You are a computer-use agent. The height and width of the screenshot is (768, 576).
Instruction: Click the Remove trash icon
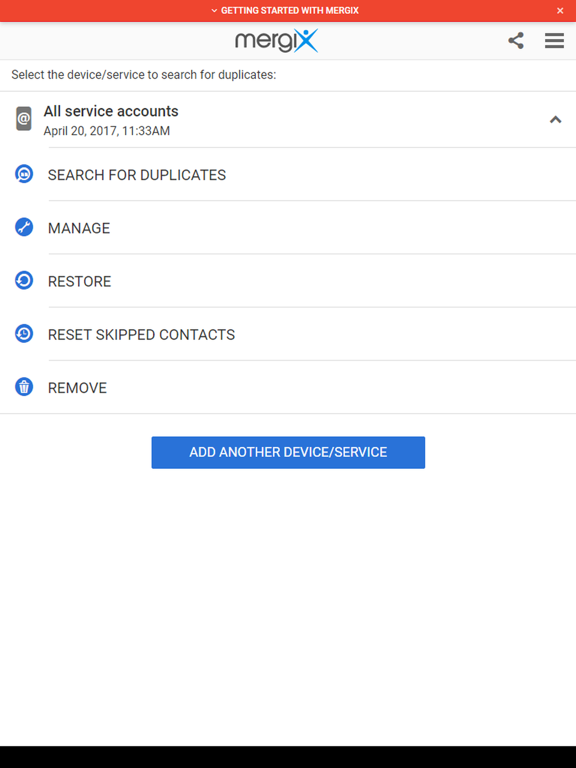pos(24,387)
